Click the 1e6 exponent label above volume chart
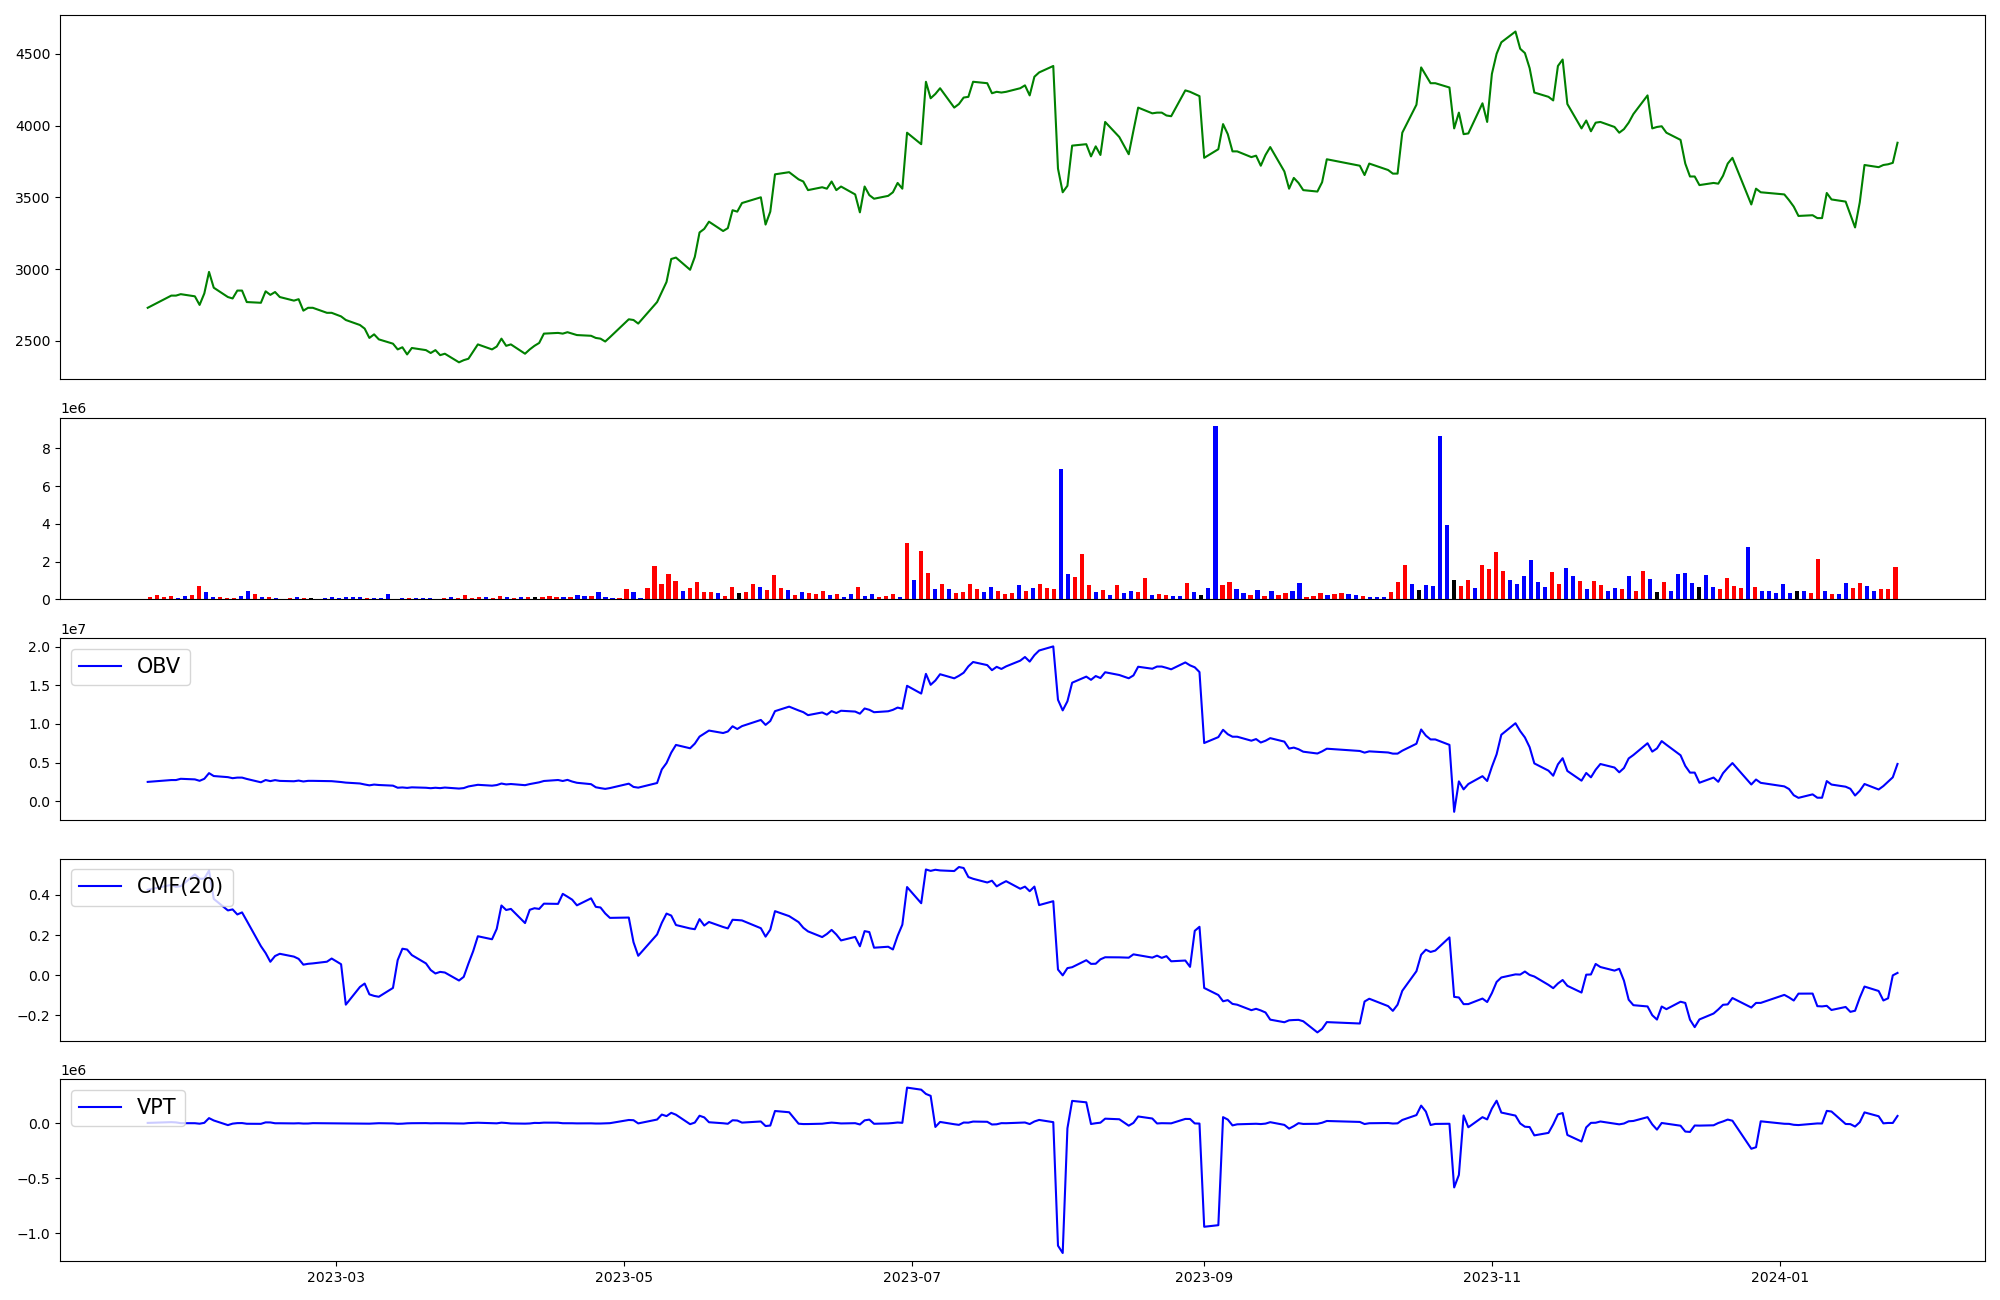 [73, 409]
